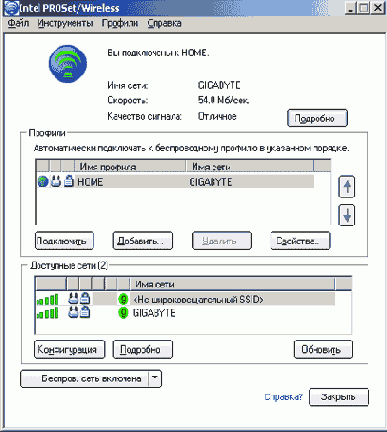
Task: Click Имя сети column header in available networks
Action: coord(232,284)
